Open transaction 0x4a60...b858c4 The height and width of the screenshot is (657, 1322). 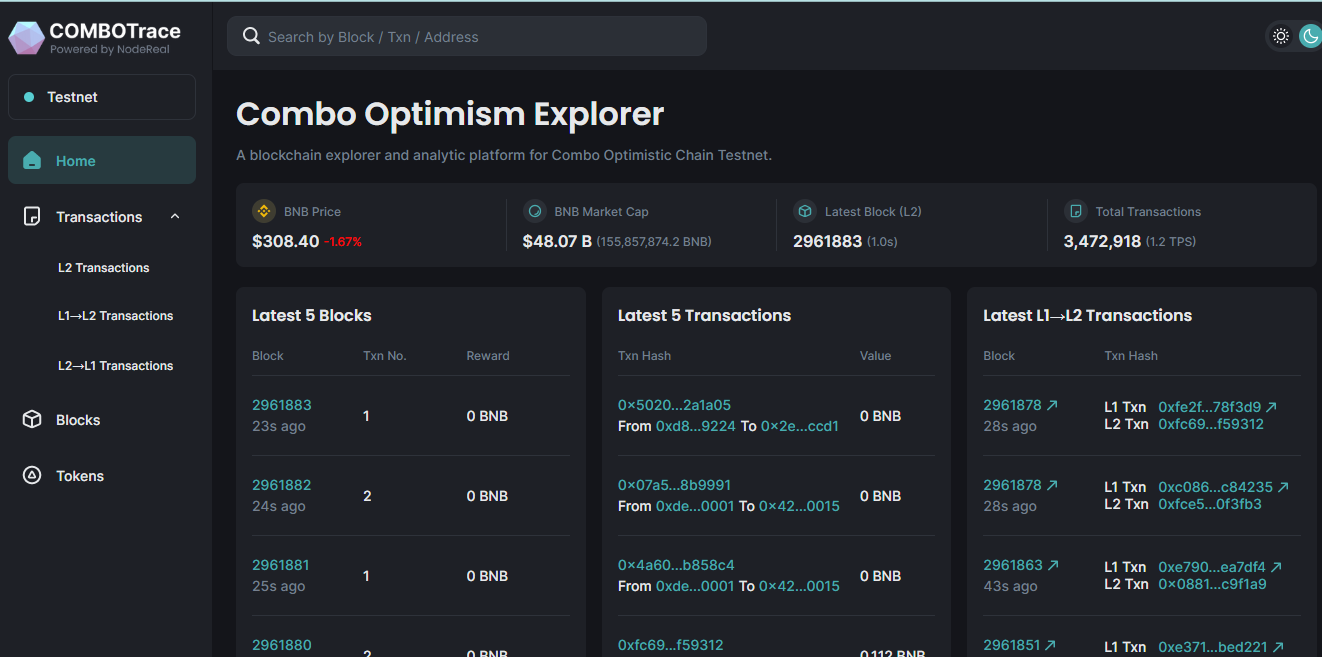pyautogui.click(x=676, y=565)
